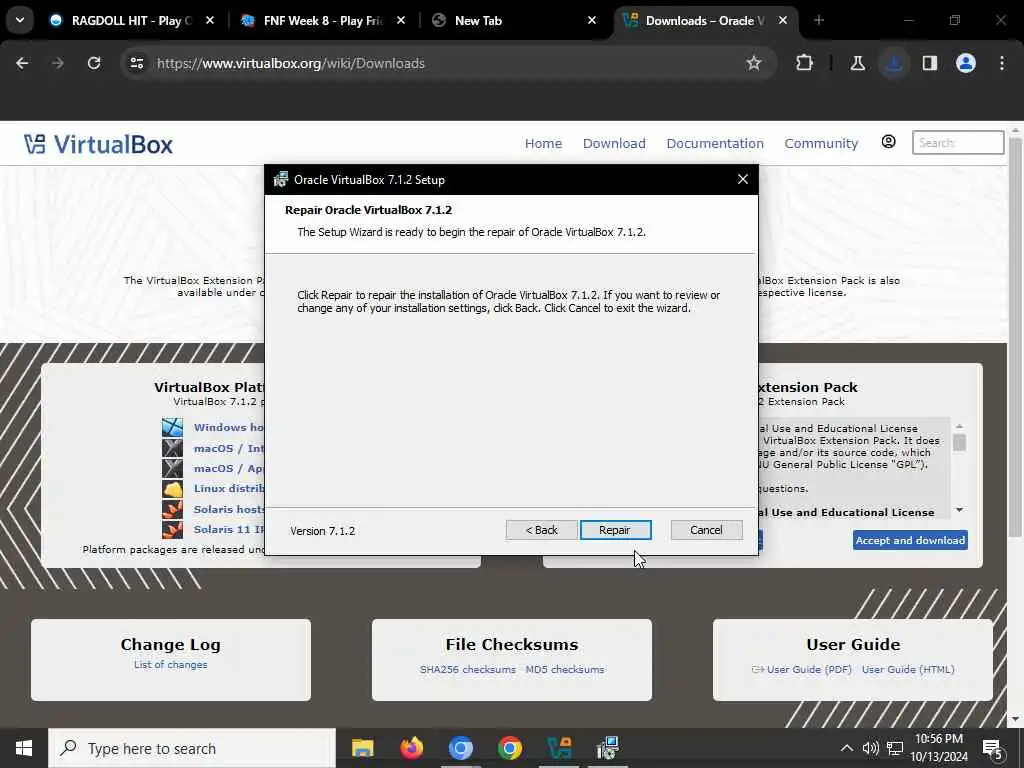Open Linux distributions download link
1024x768 pixels.
(229, 488)
